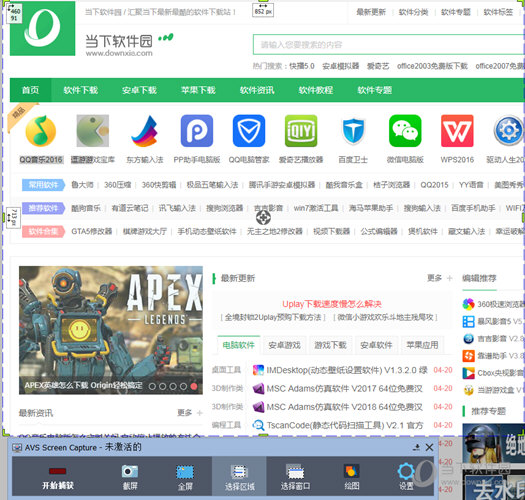Viewport: 525px width, 500px height.
Task: Switch to the 苹果应用 tab
Action: click(422, 345)
